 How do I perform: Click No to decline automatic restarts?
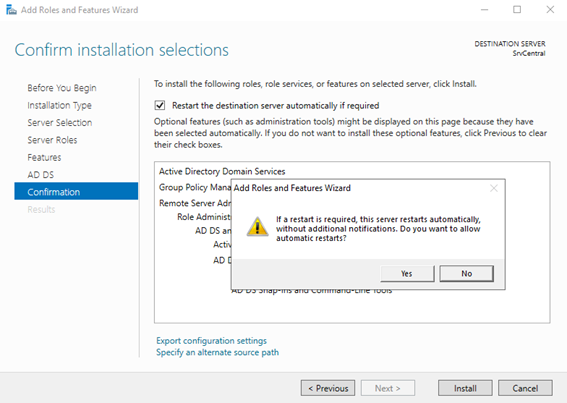[466, 273]
